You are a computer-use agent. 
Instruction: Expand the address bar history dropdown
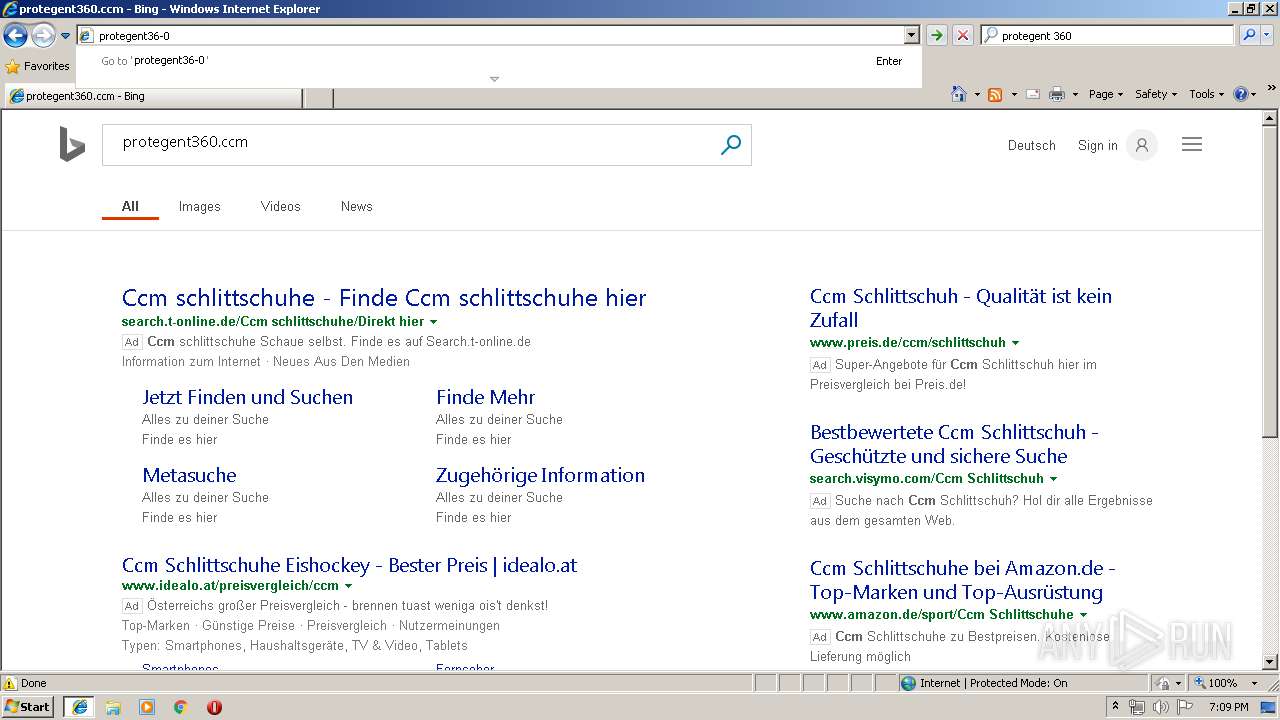click(x=911, y=35)
